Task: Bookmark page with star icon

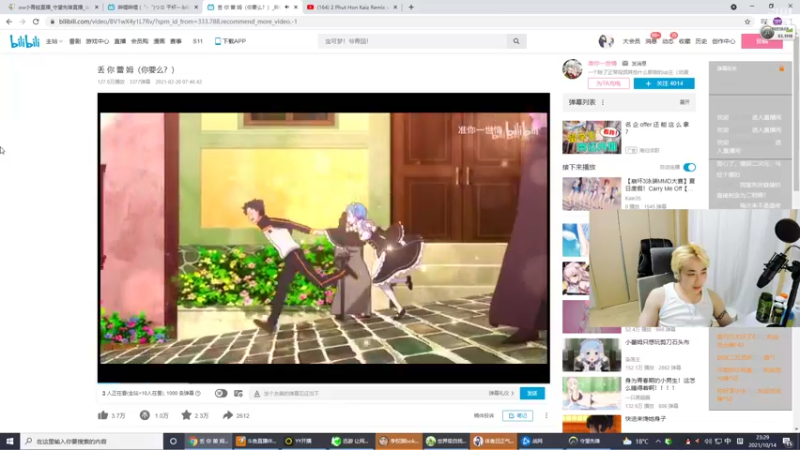Action: (x=747, y=21)
